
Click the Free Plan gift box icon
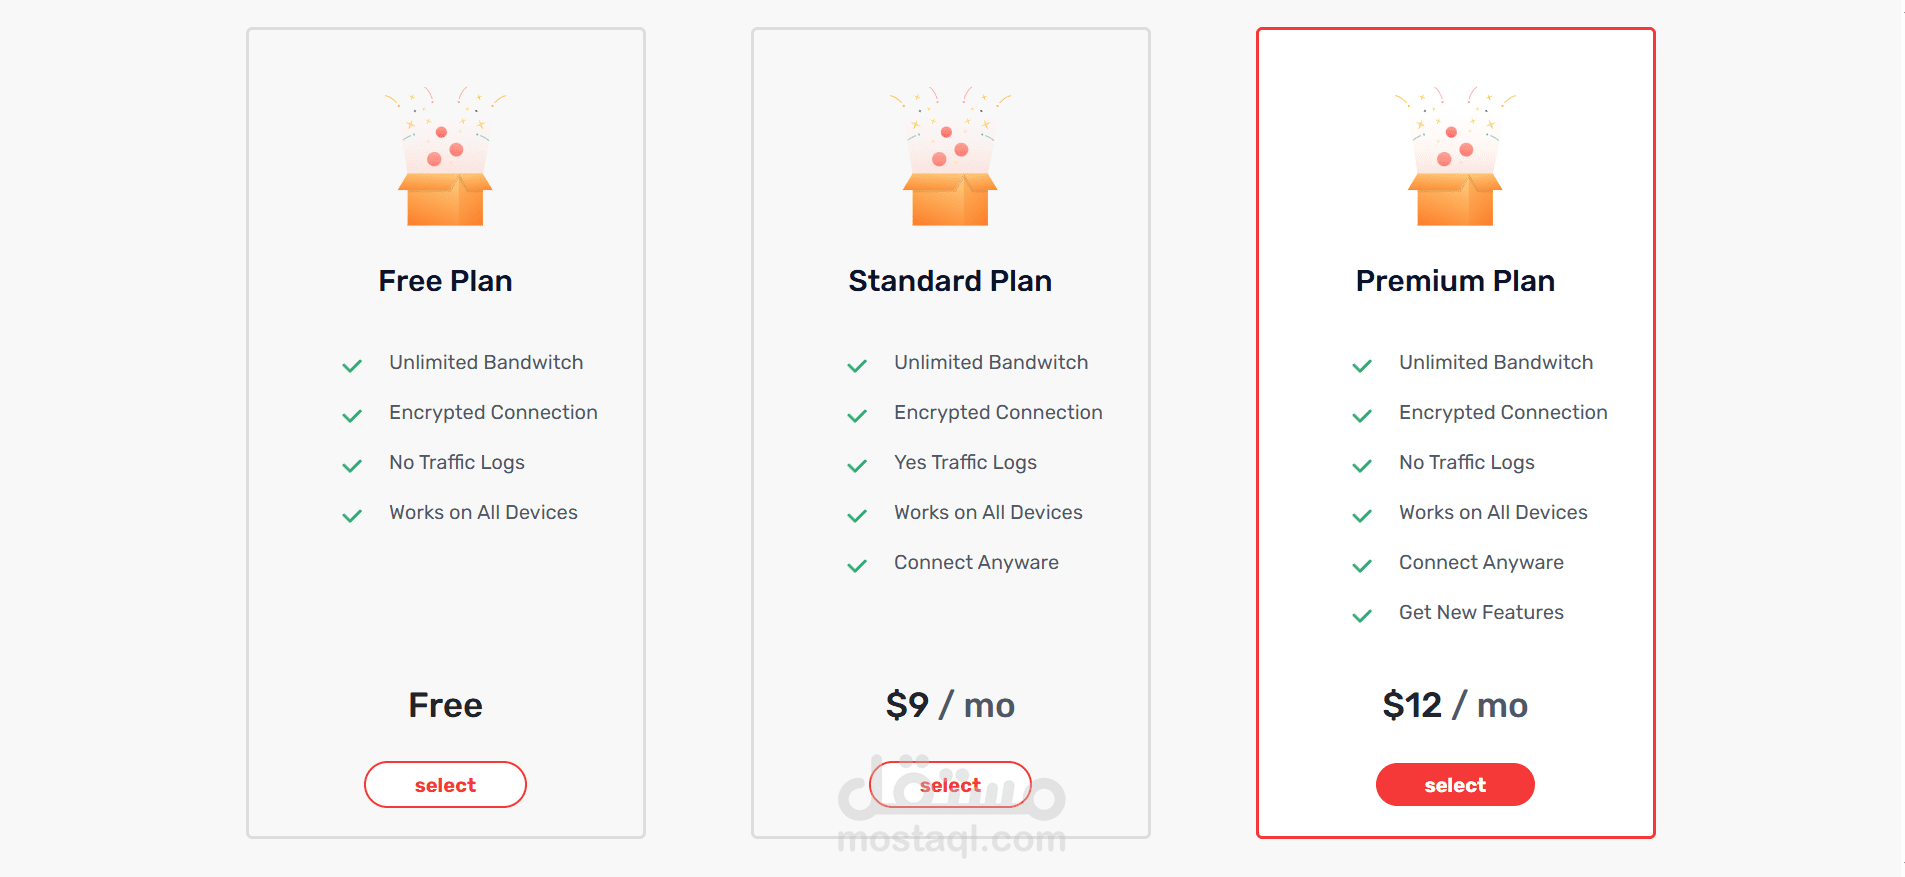click(x=445, y=156)
